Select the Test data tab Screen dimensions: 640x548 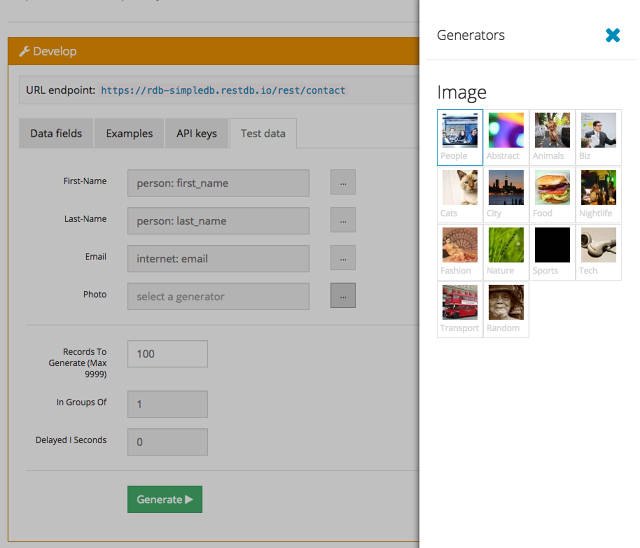pyautogui.click(x=263, y=133)
